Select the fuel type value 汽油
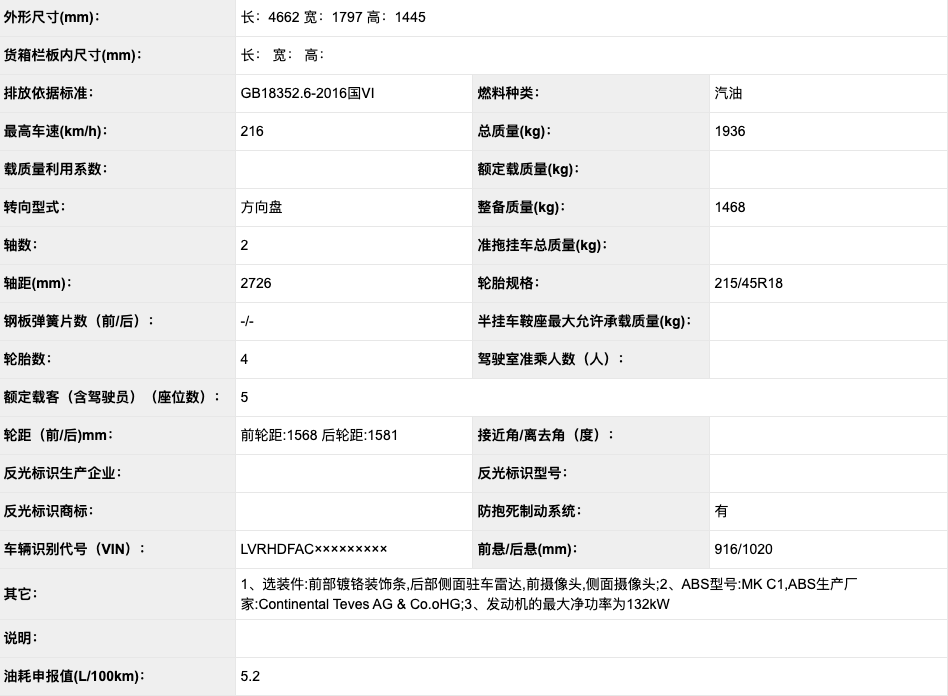The width and height of the screenshot is (948, 696). click(x=725, y=93)
